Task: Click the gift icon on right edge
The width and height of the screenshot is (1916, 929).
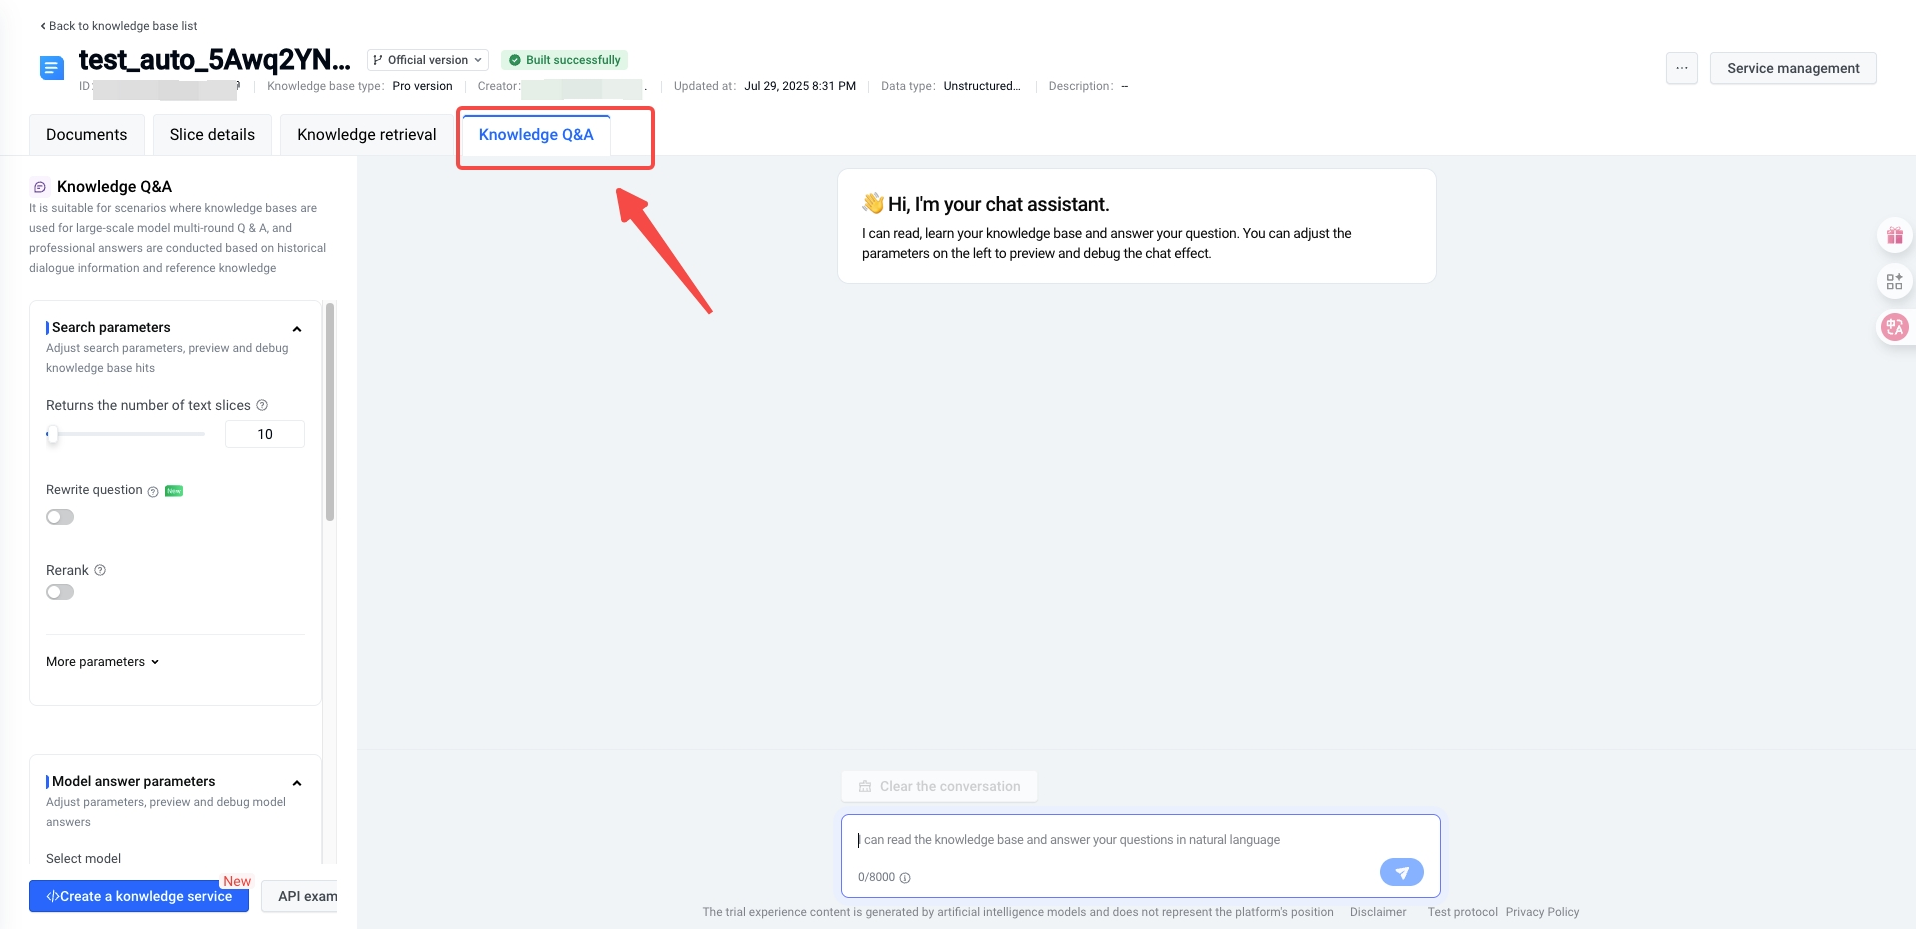Action: coord(1894,236)
